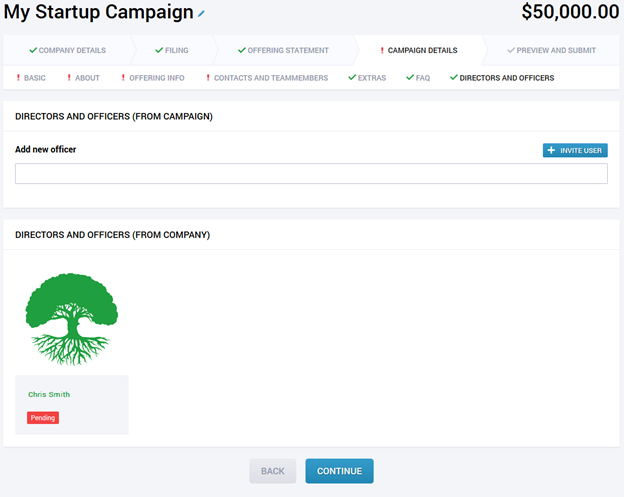Click the Continue button

[339, 471]
